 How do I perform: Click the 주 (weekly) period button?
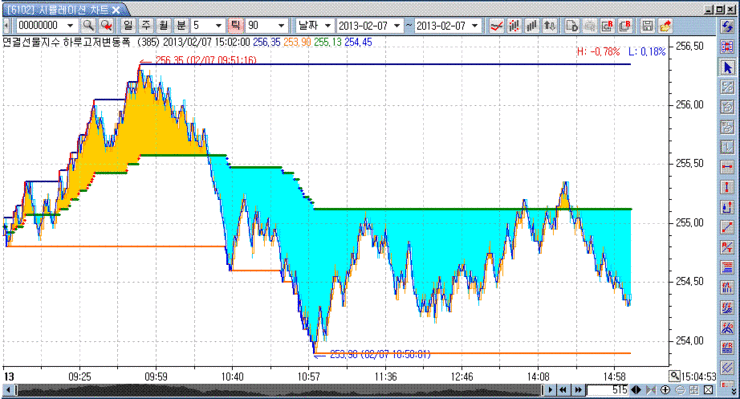coord(145,25)
